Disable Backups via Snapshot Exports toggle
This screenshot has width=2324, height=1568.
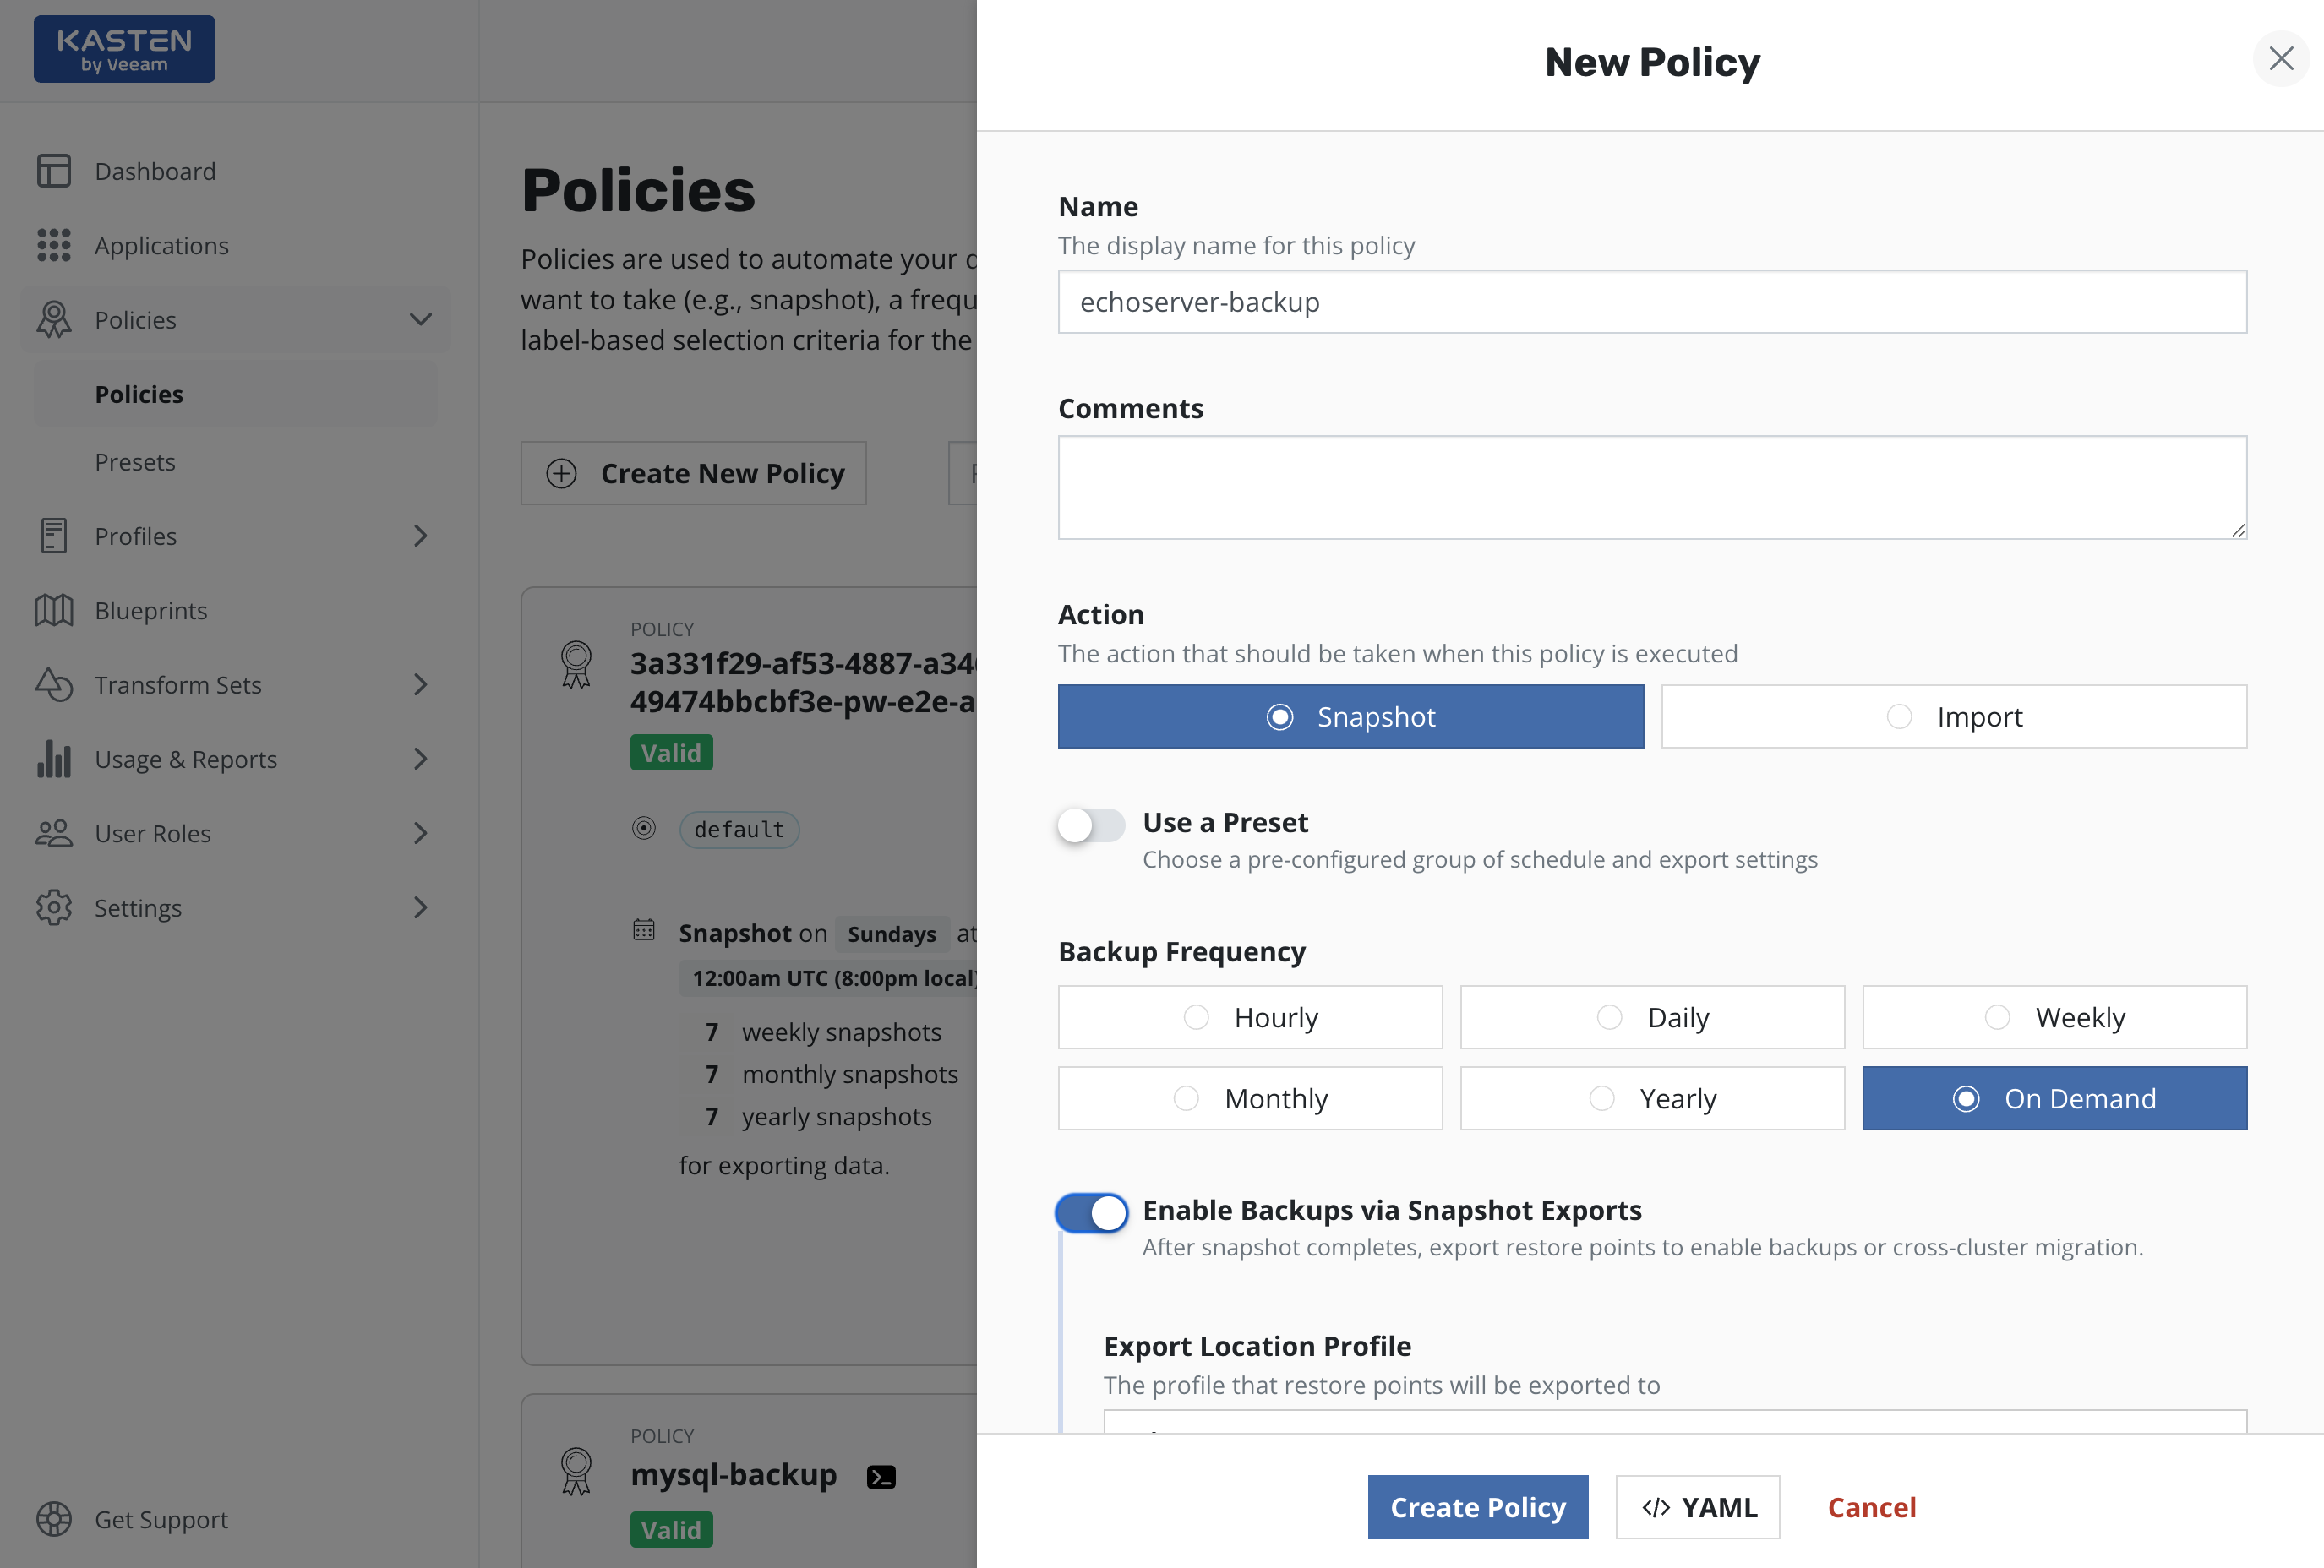1091,1213
